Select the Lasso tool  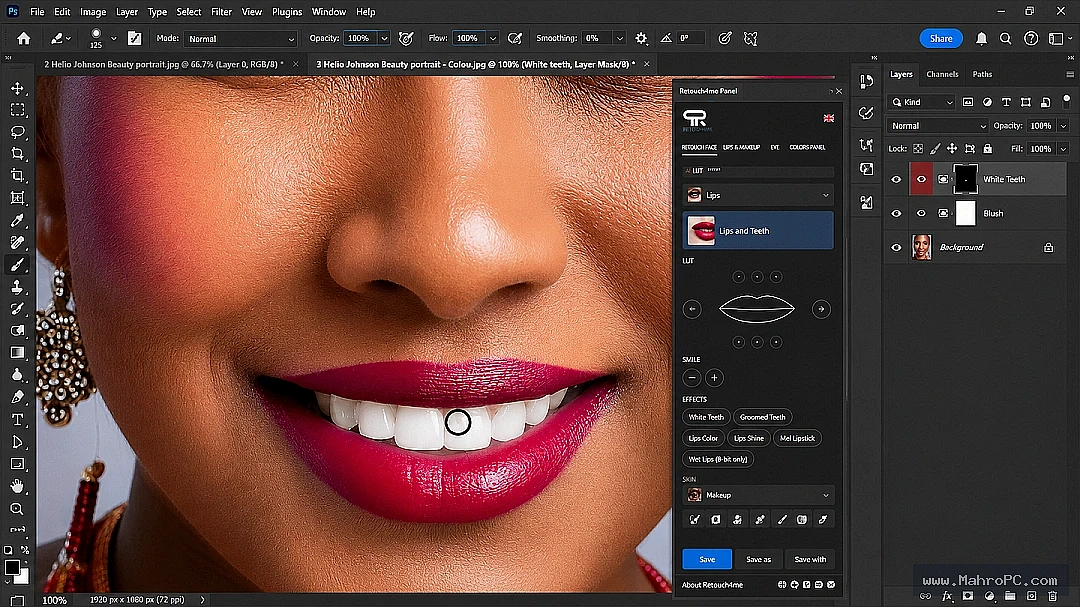[17, 132]
